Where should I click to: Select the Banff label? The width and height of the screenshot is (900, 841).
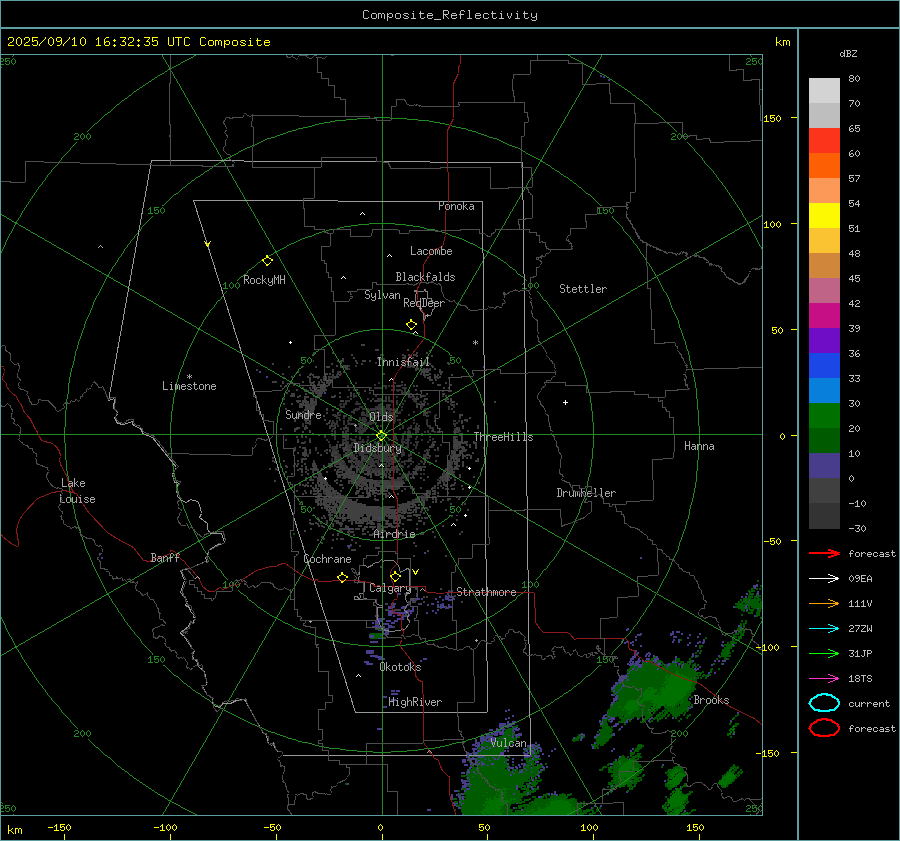tap(165, 557)
